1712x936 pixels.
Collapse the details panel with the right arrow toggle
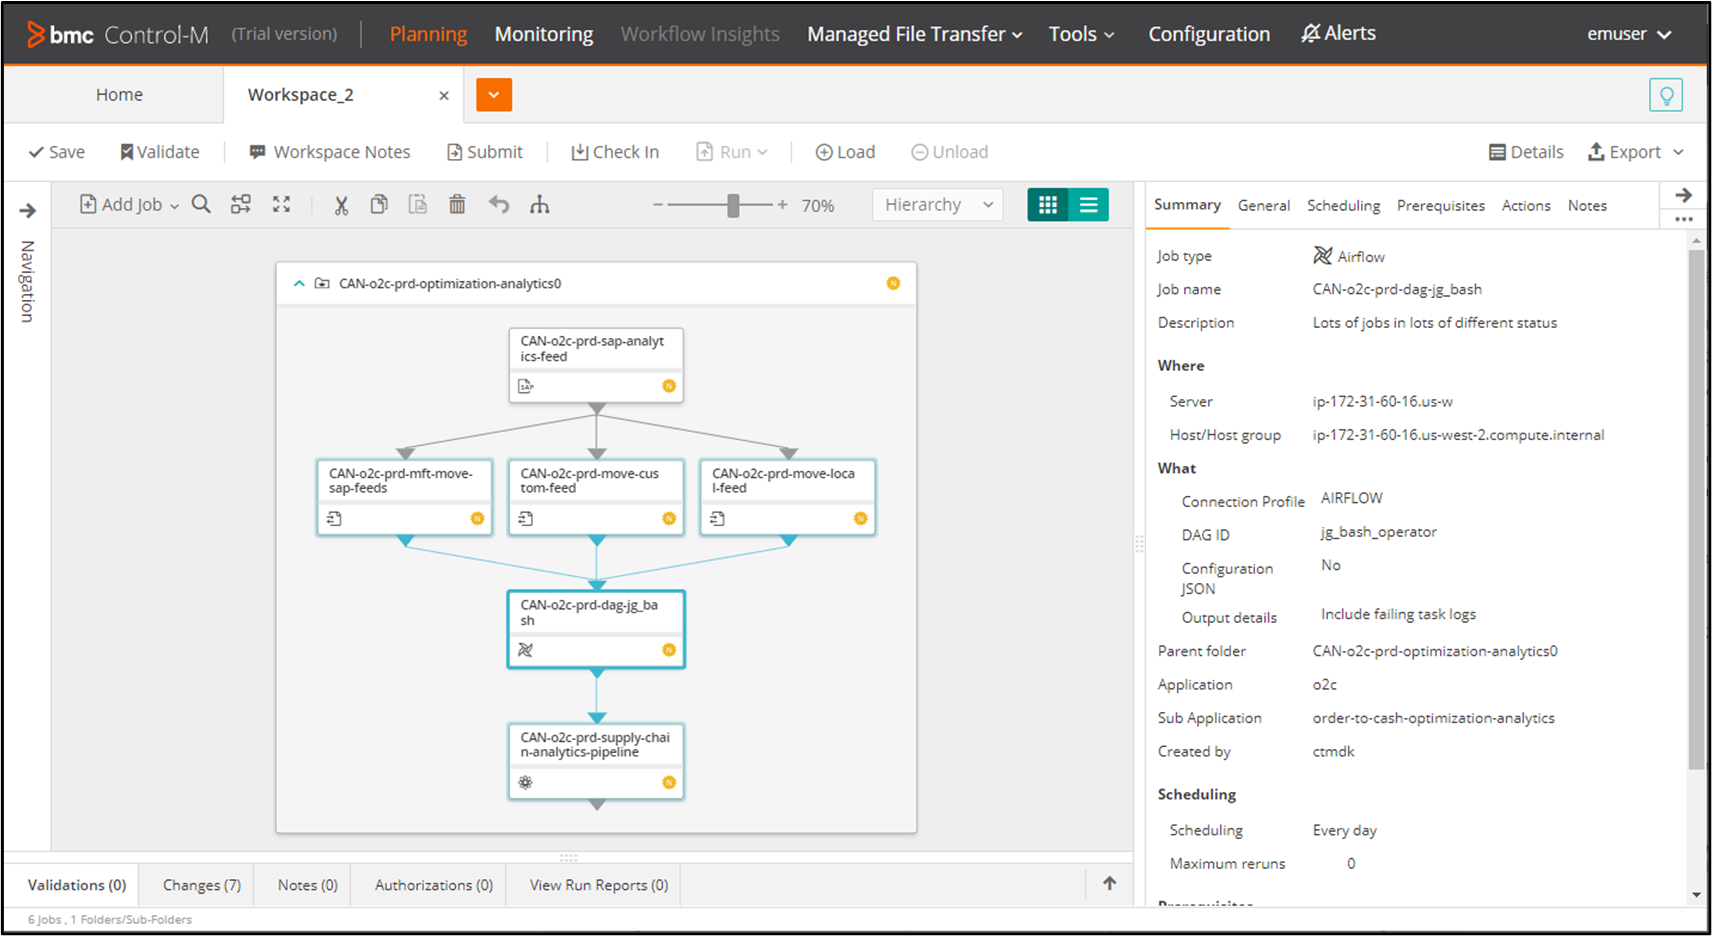tap(1684, 194)
